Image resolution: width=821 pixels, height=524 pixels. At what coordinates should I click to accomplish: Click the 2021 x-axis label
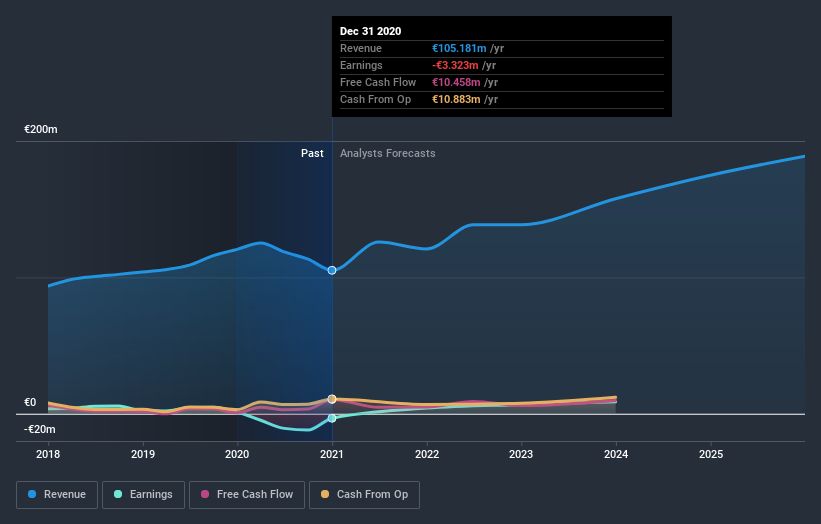[x=332, y=454]
